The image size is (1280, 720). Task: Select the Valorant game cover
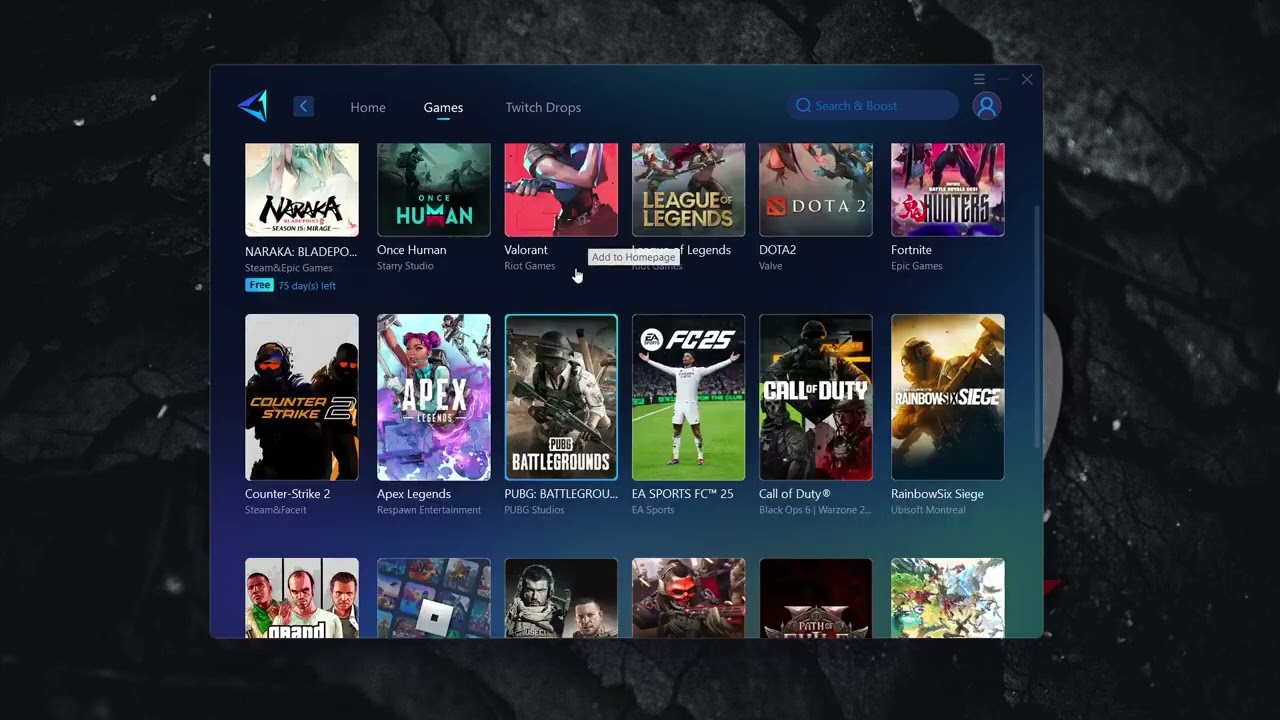(x=561, y=189)
